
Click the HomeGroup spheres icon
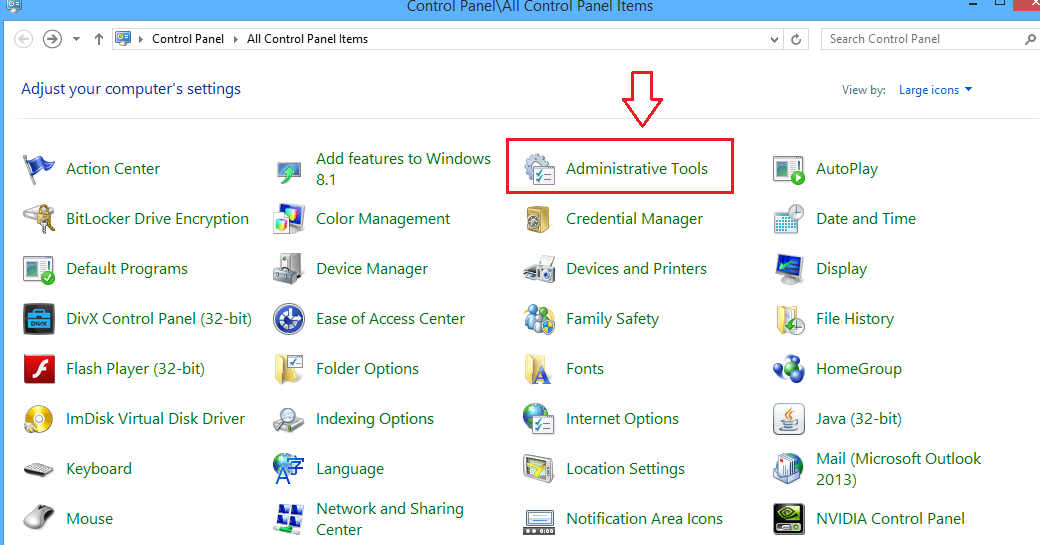pyautogui.click(x=789, y=369)
